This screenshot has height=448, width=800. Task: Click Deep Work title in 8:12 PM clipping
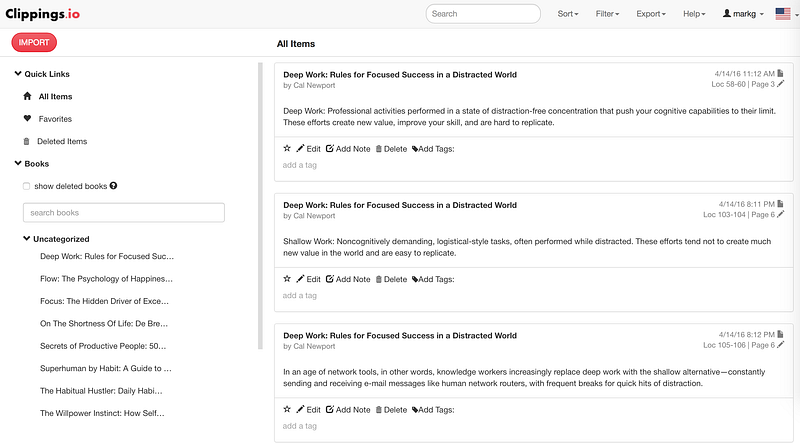coord(400,336)
